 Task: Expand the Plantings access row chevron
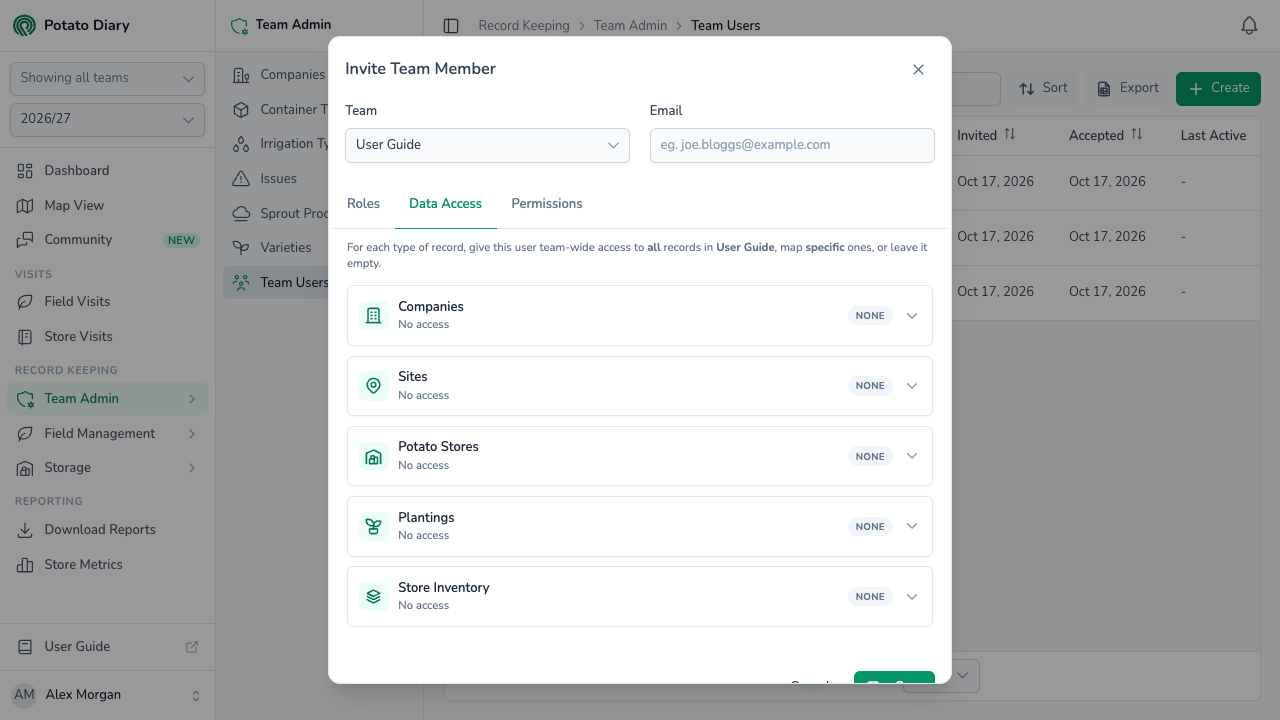click(912, 526)
